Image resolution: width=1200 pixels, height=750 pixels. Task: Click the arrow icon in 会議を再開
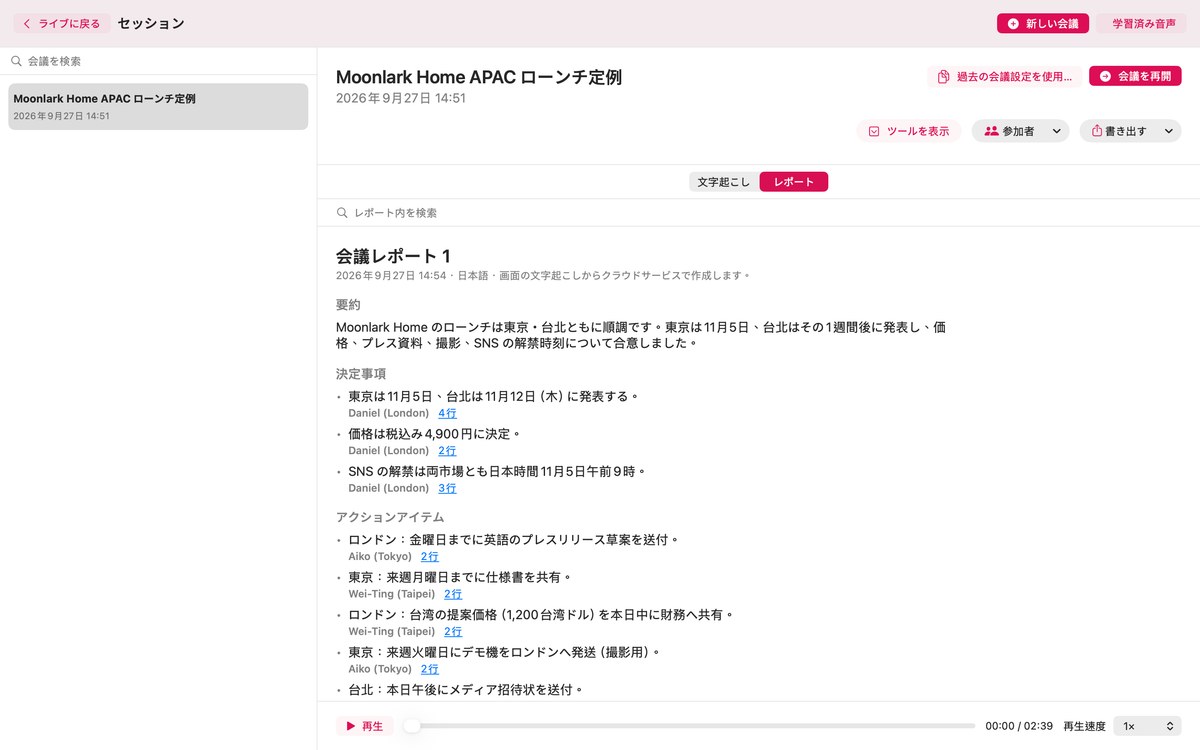coord(1105,76)
